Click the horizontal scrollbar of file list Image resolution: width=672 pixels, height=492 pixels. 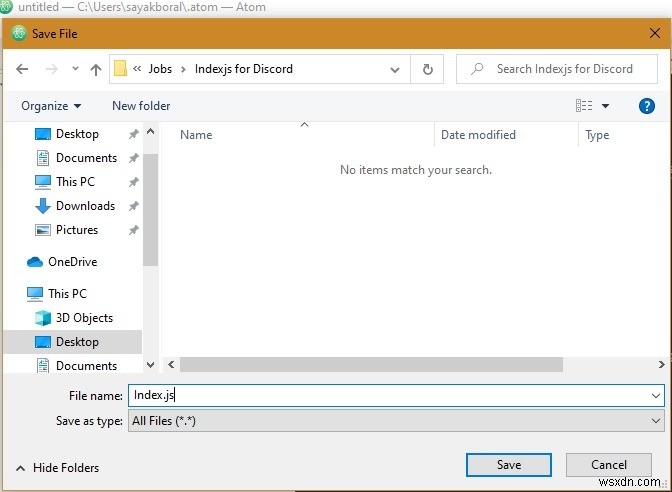tap(371, 365)
